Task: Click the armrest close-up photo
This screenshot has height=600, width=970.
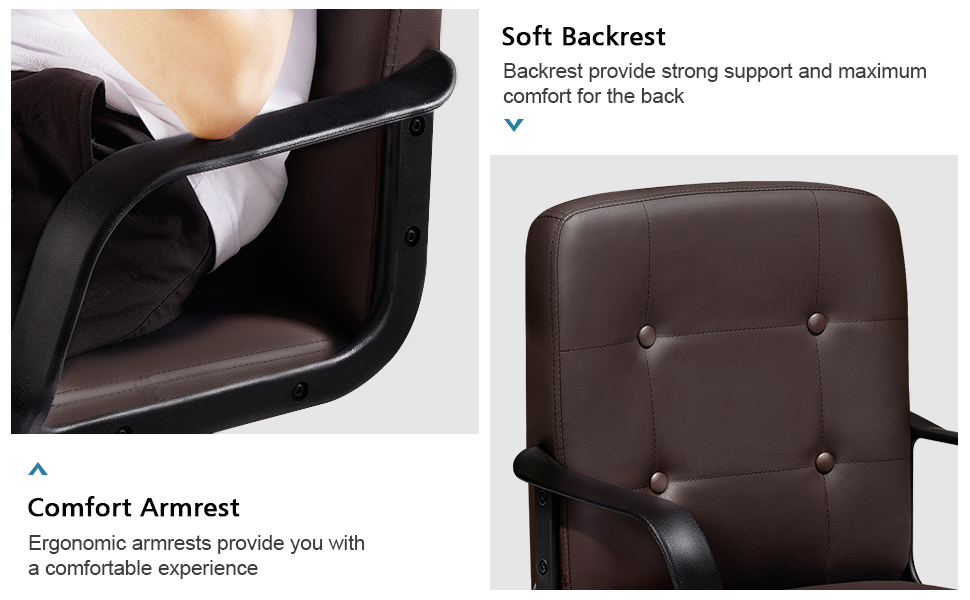Action: (x=245, y=221)
